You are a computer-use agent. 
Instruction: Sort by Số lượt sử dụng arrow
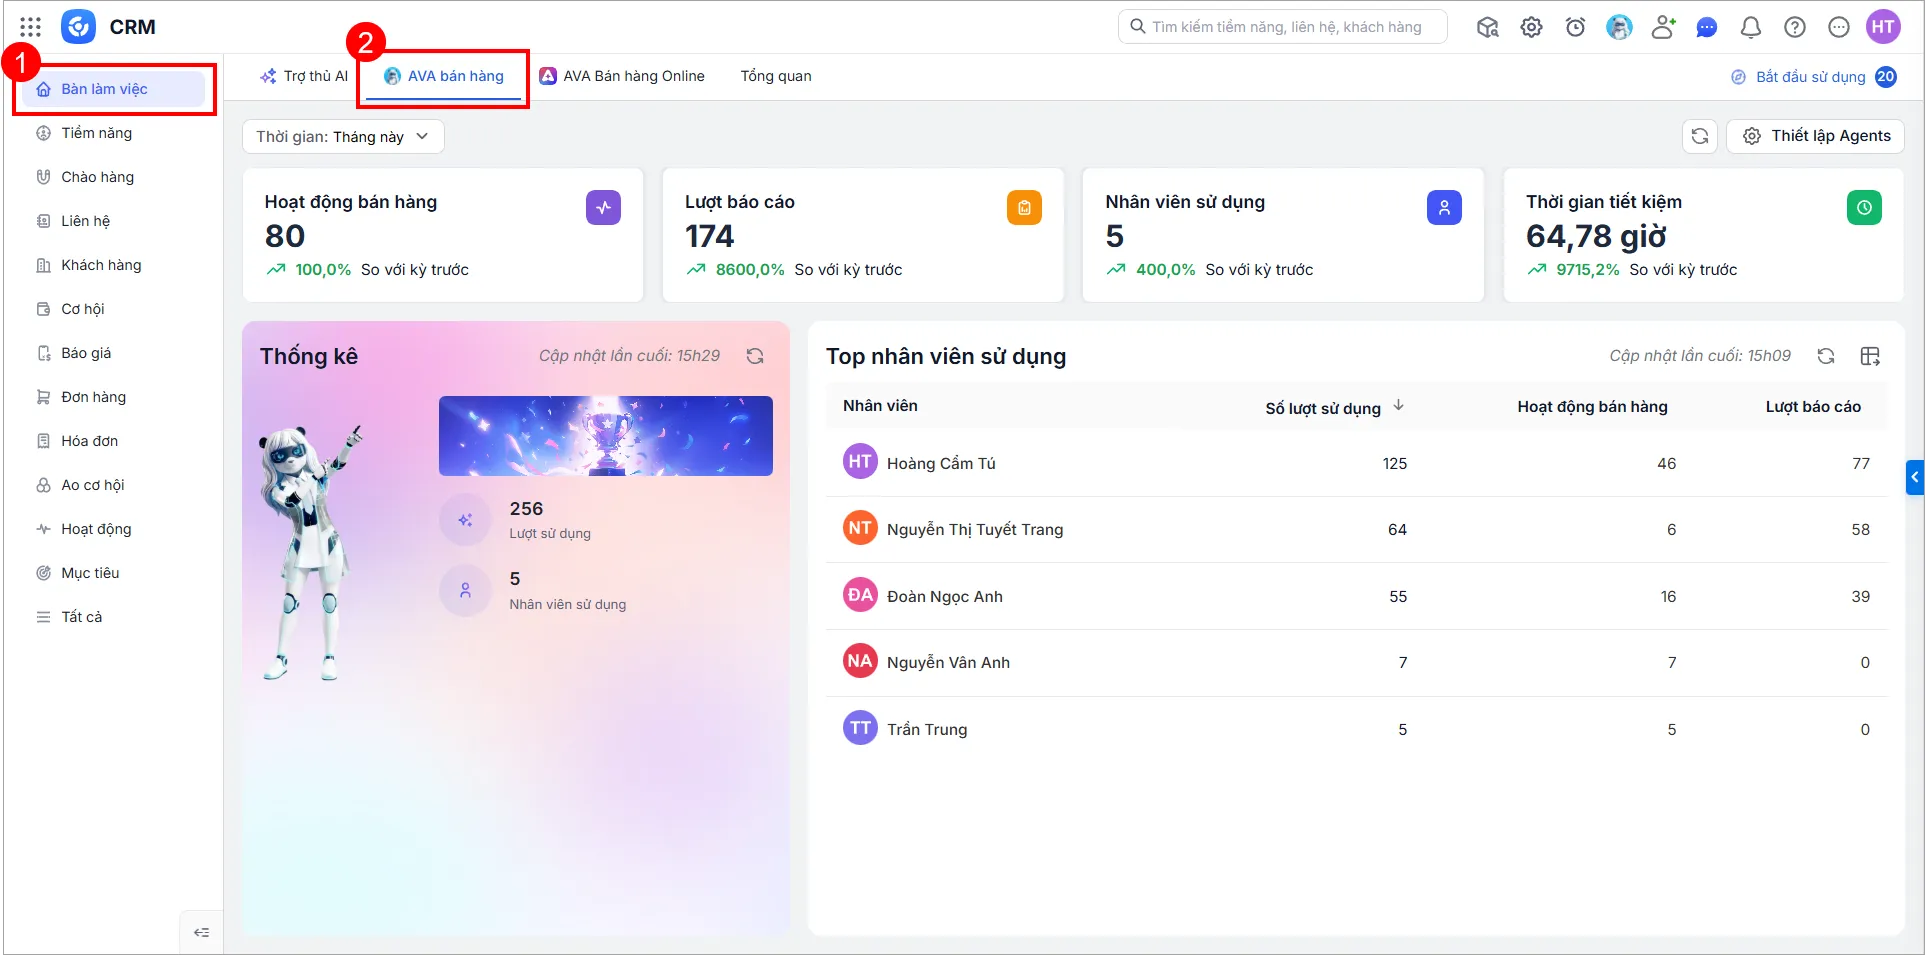point(1399,406)
